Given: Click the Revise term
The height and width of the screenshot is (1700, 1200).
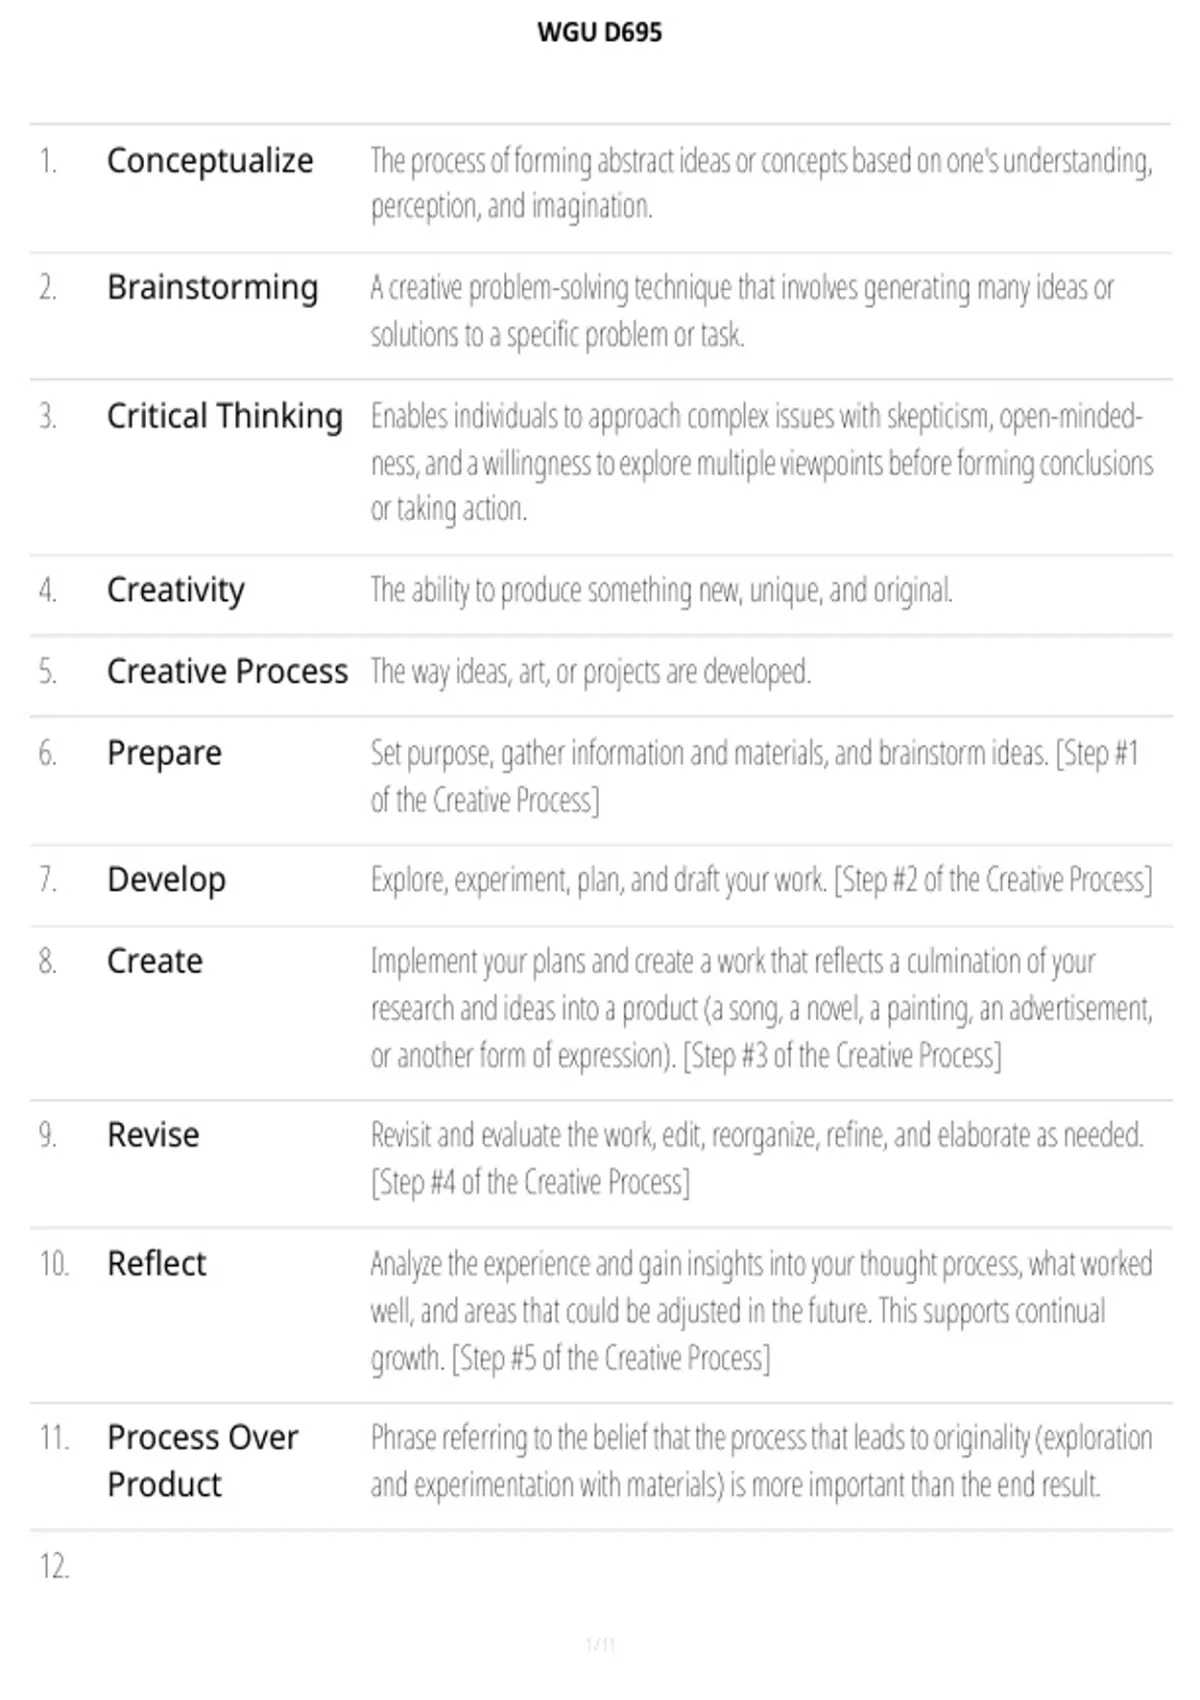Looking at the screenshot, I should (153, 1135).
